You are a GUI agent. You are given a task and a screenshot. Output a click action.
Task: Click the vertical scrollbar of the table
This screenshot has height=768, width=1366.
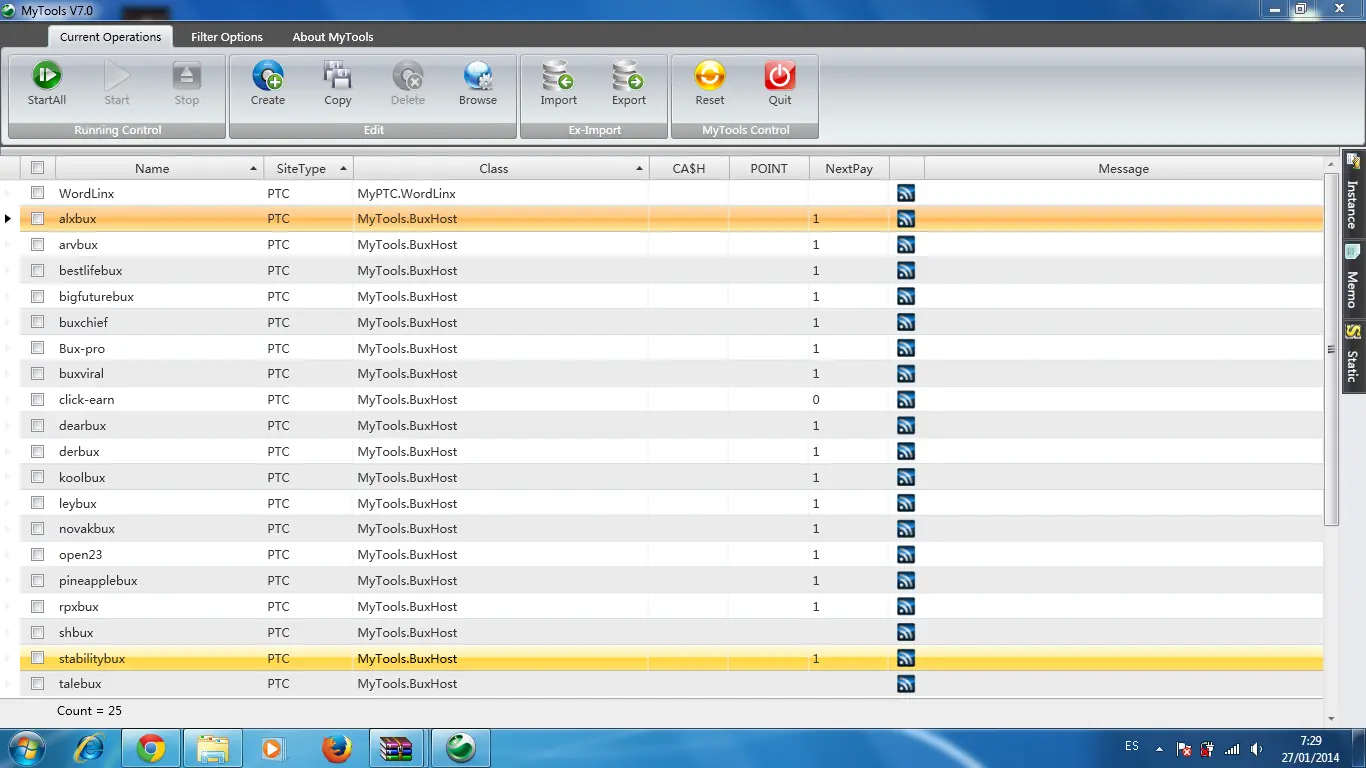1331,348
